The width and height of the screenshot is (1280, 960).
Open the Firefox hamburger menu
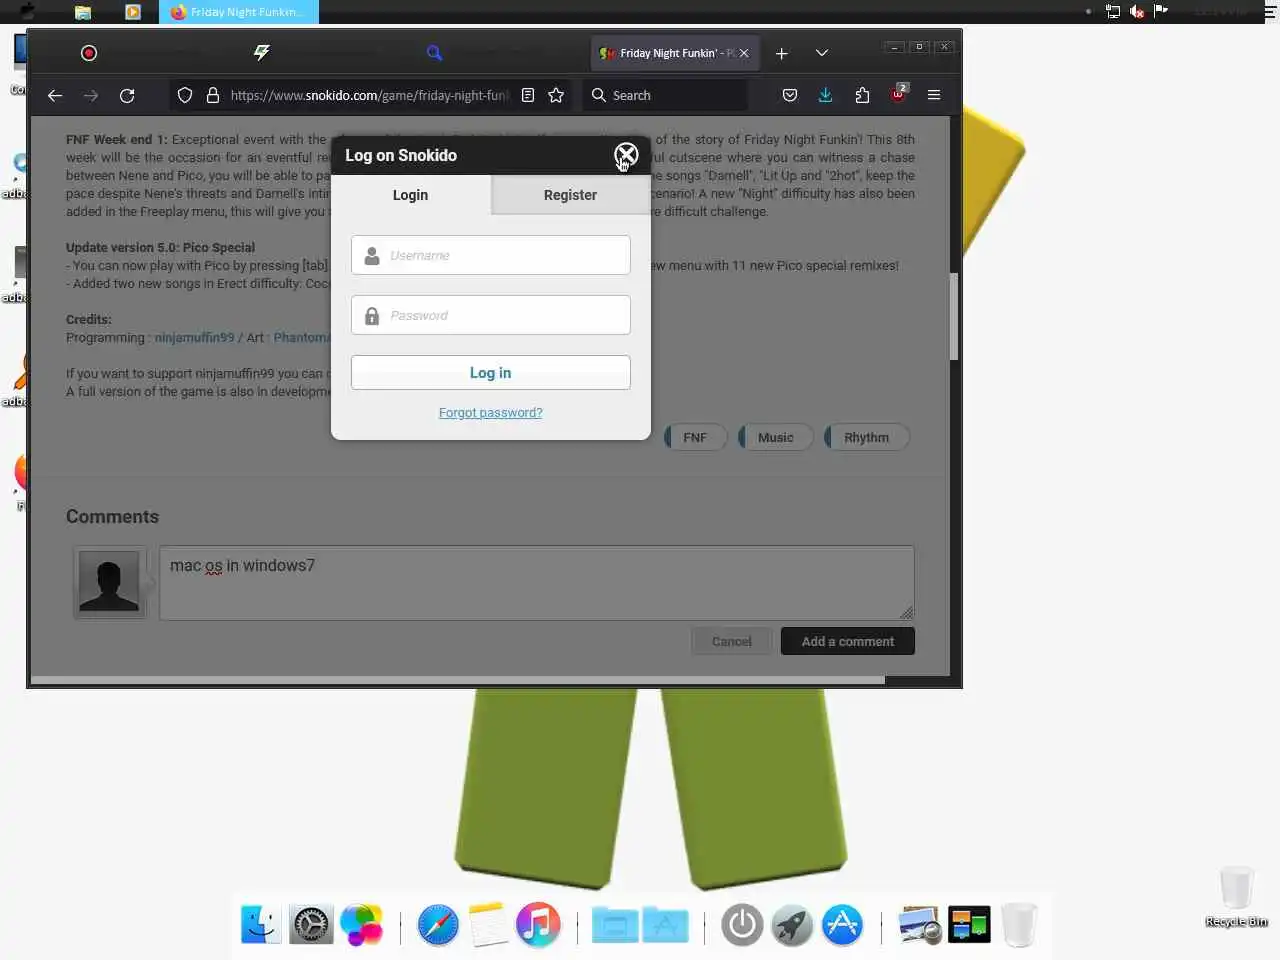(934, 95)
